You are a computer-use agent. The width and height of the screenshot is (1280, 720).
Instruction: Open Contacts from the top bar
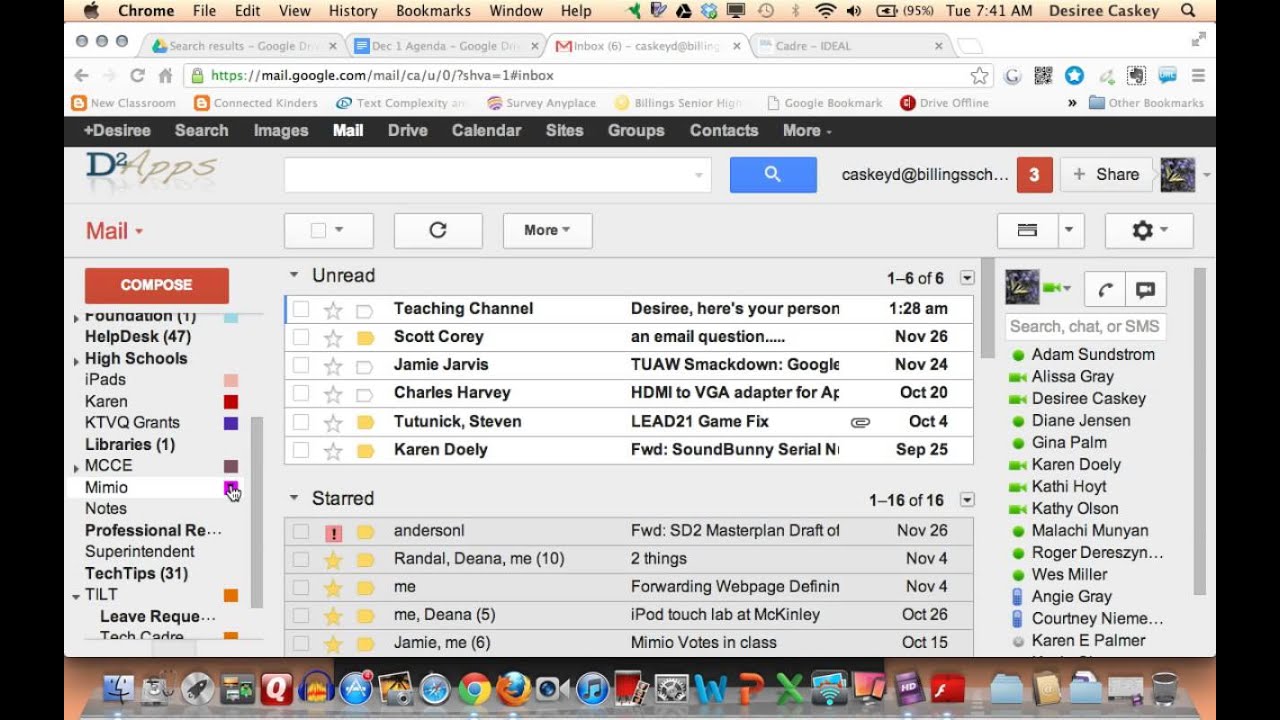coord(724,131)
